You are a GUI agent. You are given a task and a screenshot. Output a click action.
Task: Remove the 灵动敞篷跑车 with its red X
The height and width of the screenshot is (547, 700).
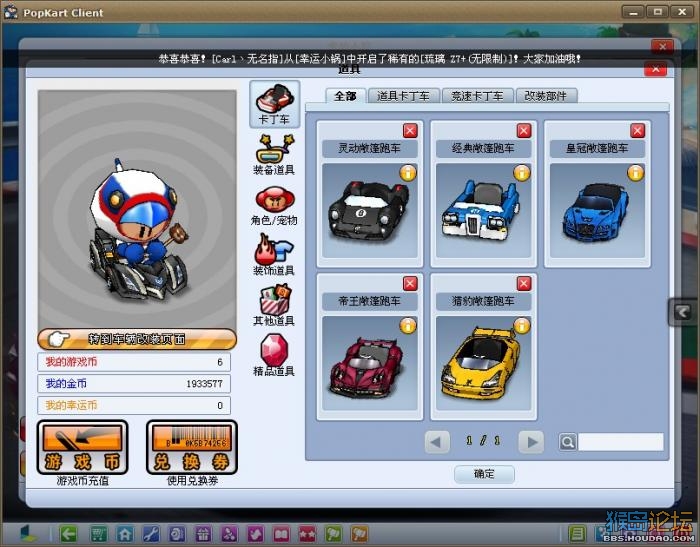pos(410,130)
